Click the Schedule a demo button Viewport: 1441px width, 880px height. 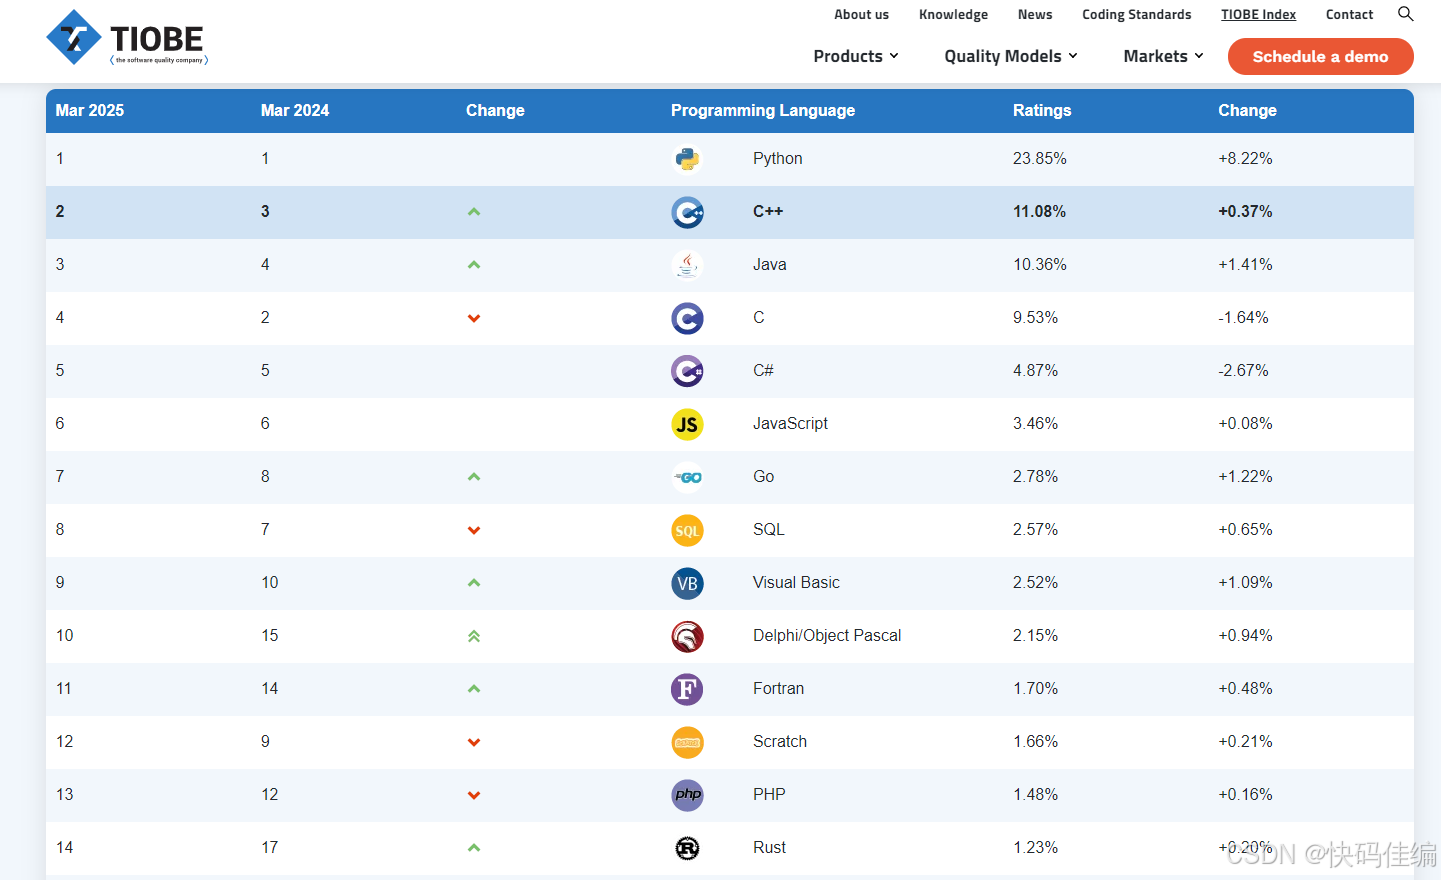click(x=1320, y=56)
